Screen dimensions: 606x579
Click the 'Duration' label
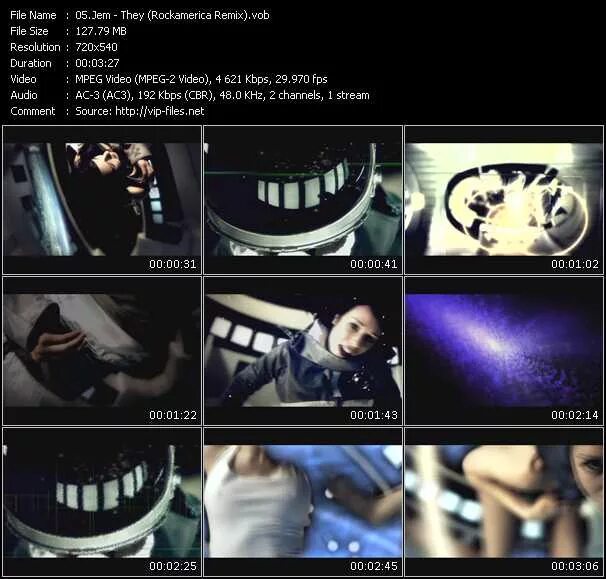(x=31, y=63)
